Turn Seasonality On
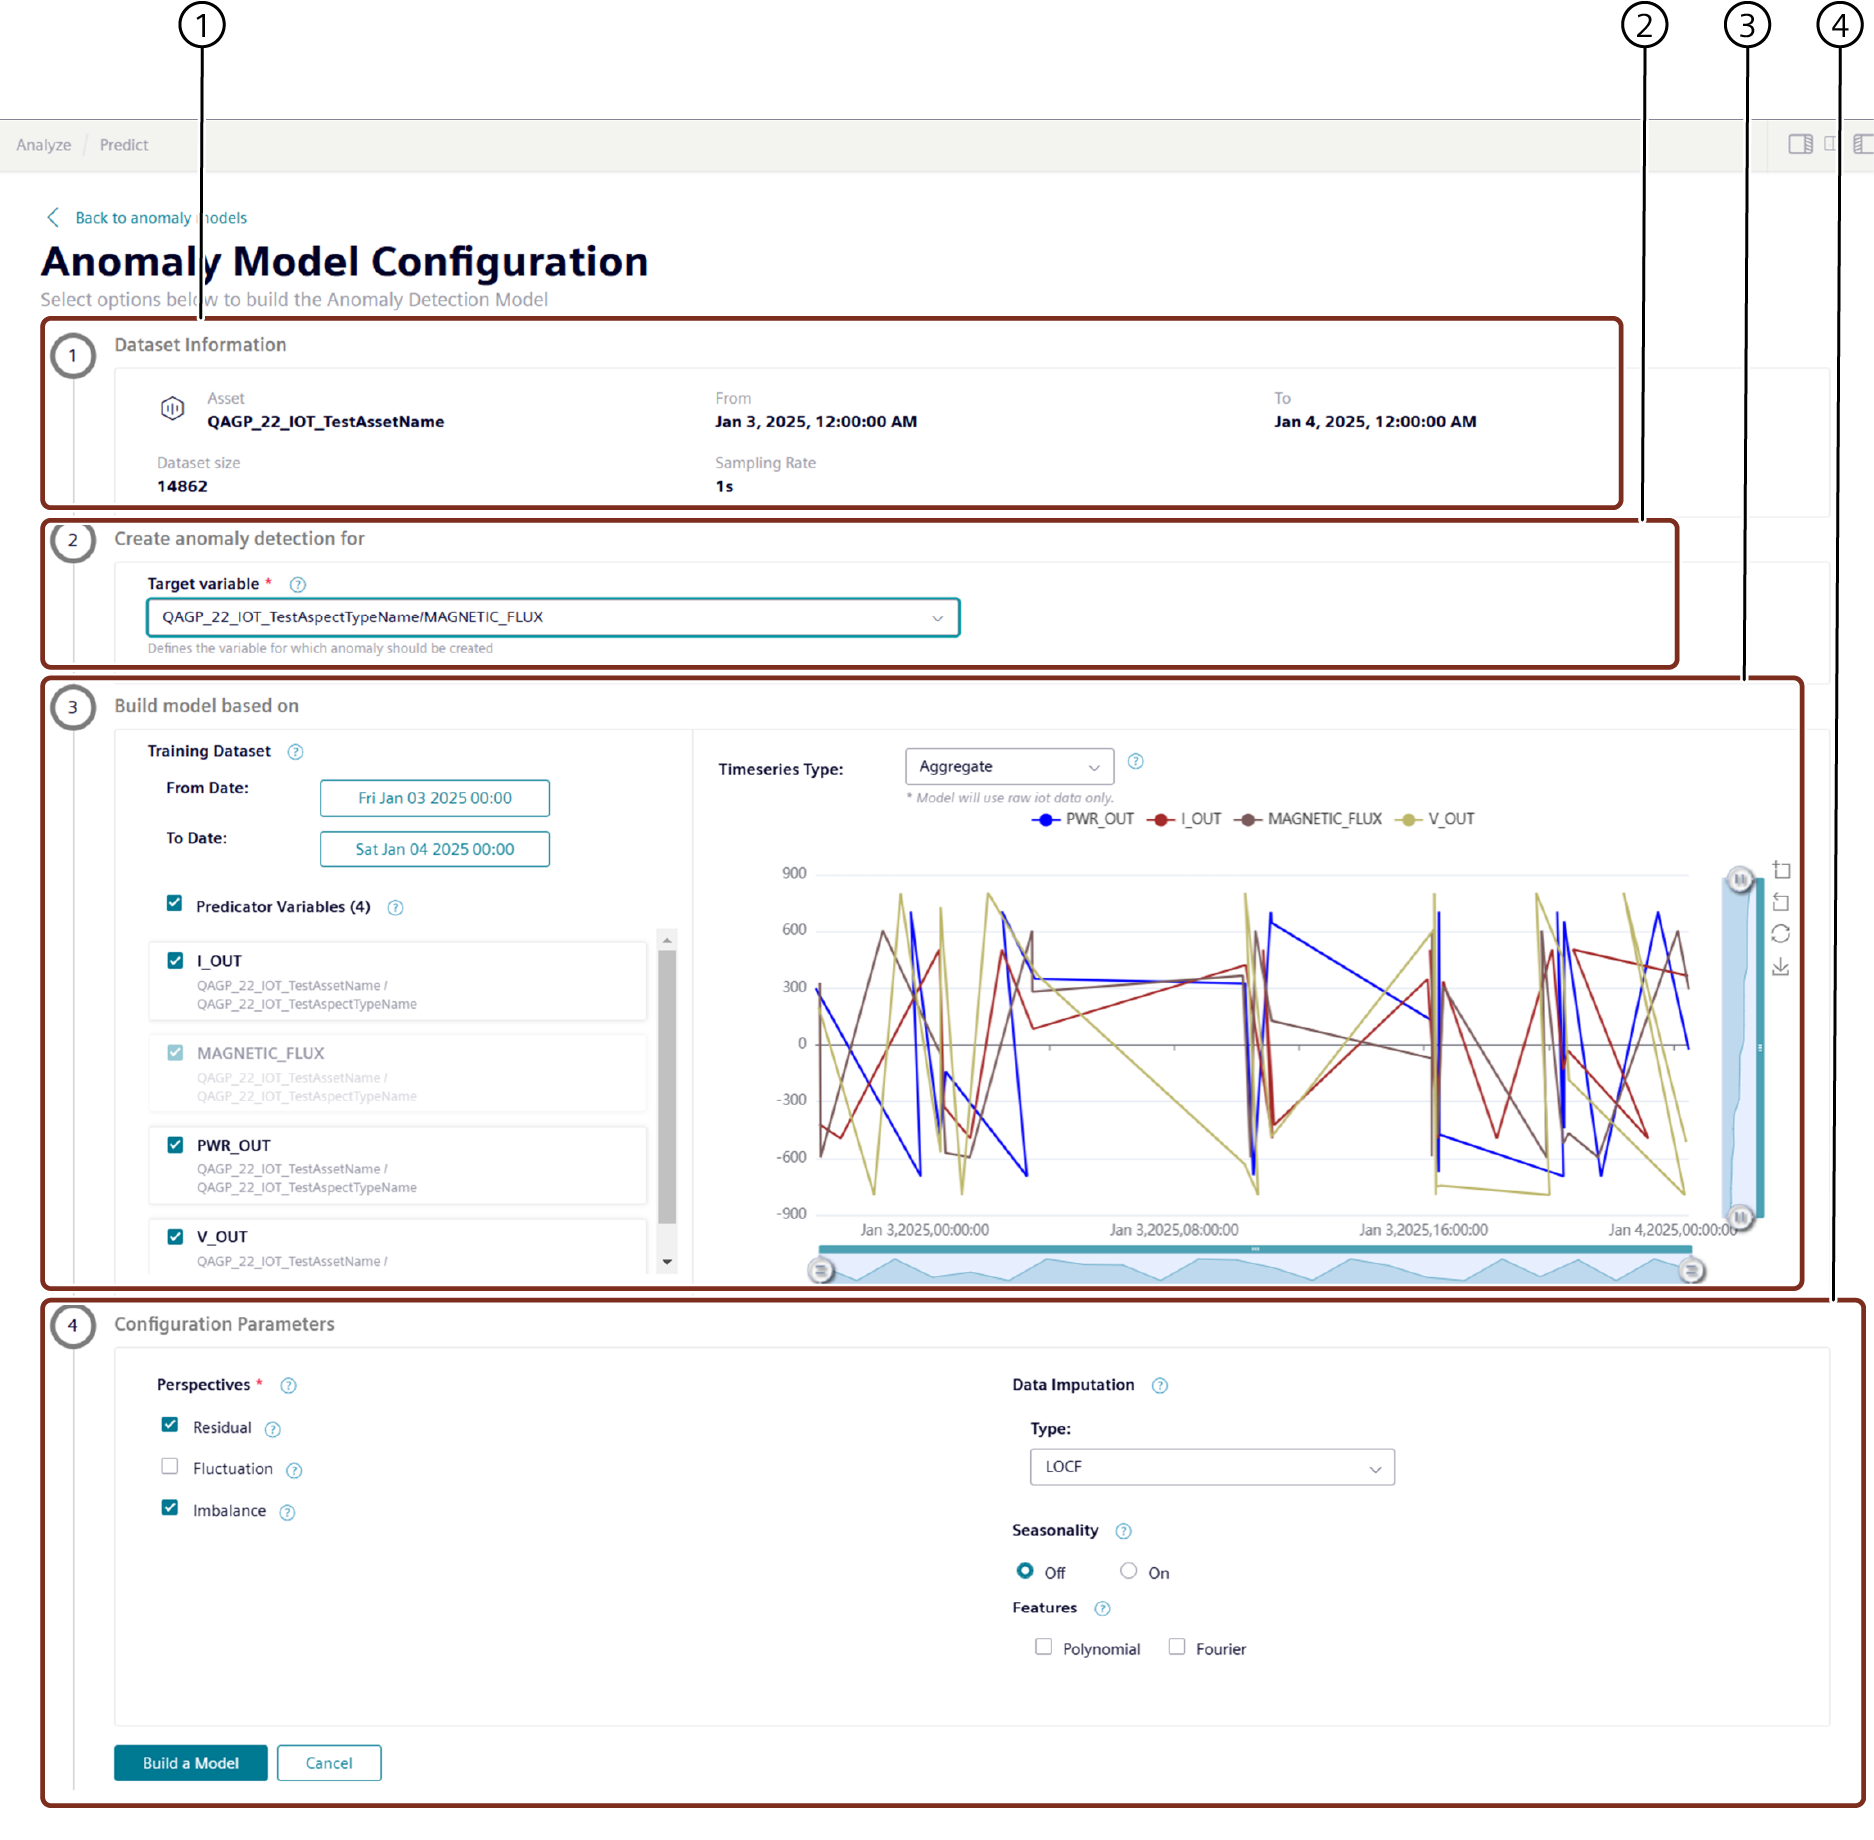1874x1840 pixels. pos(1129,1571)
